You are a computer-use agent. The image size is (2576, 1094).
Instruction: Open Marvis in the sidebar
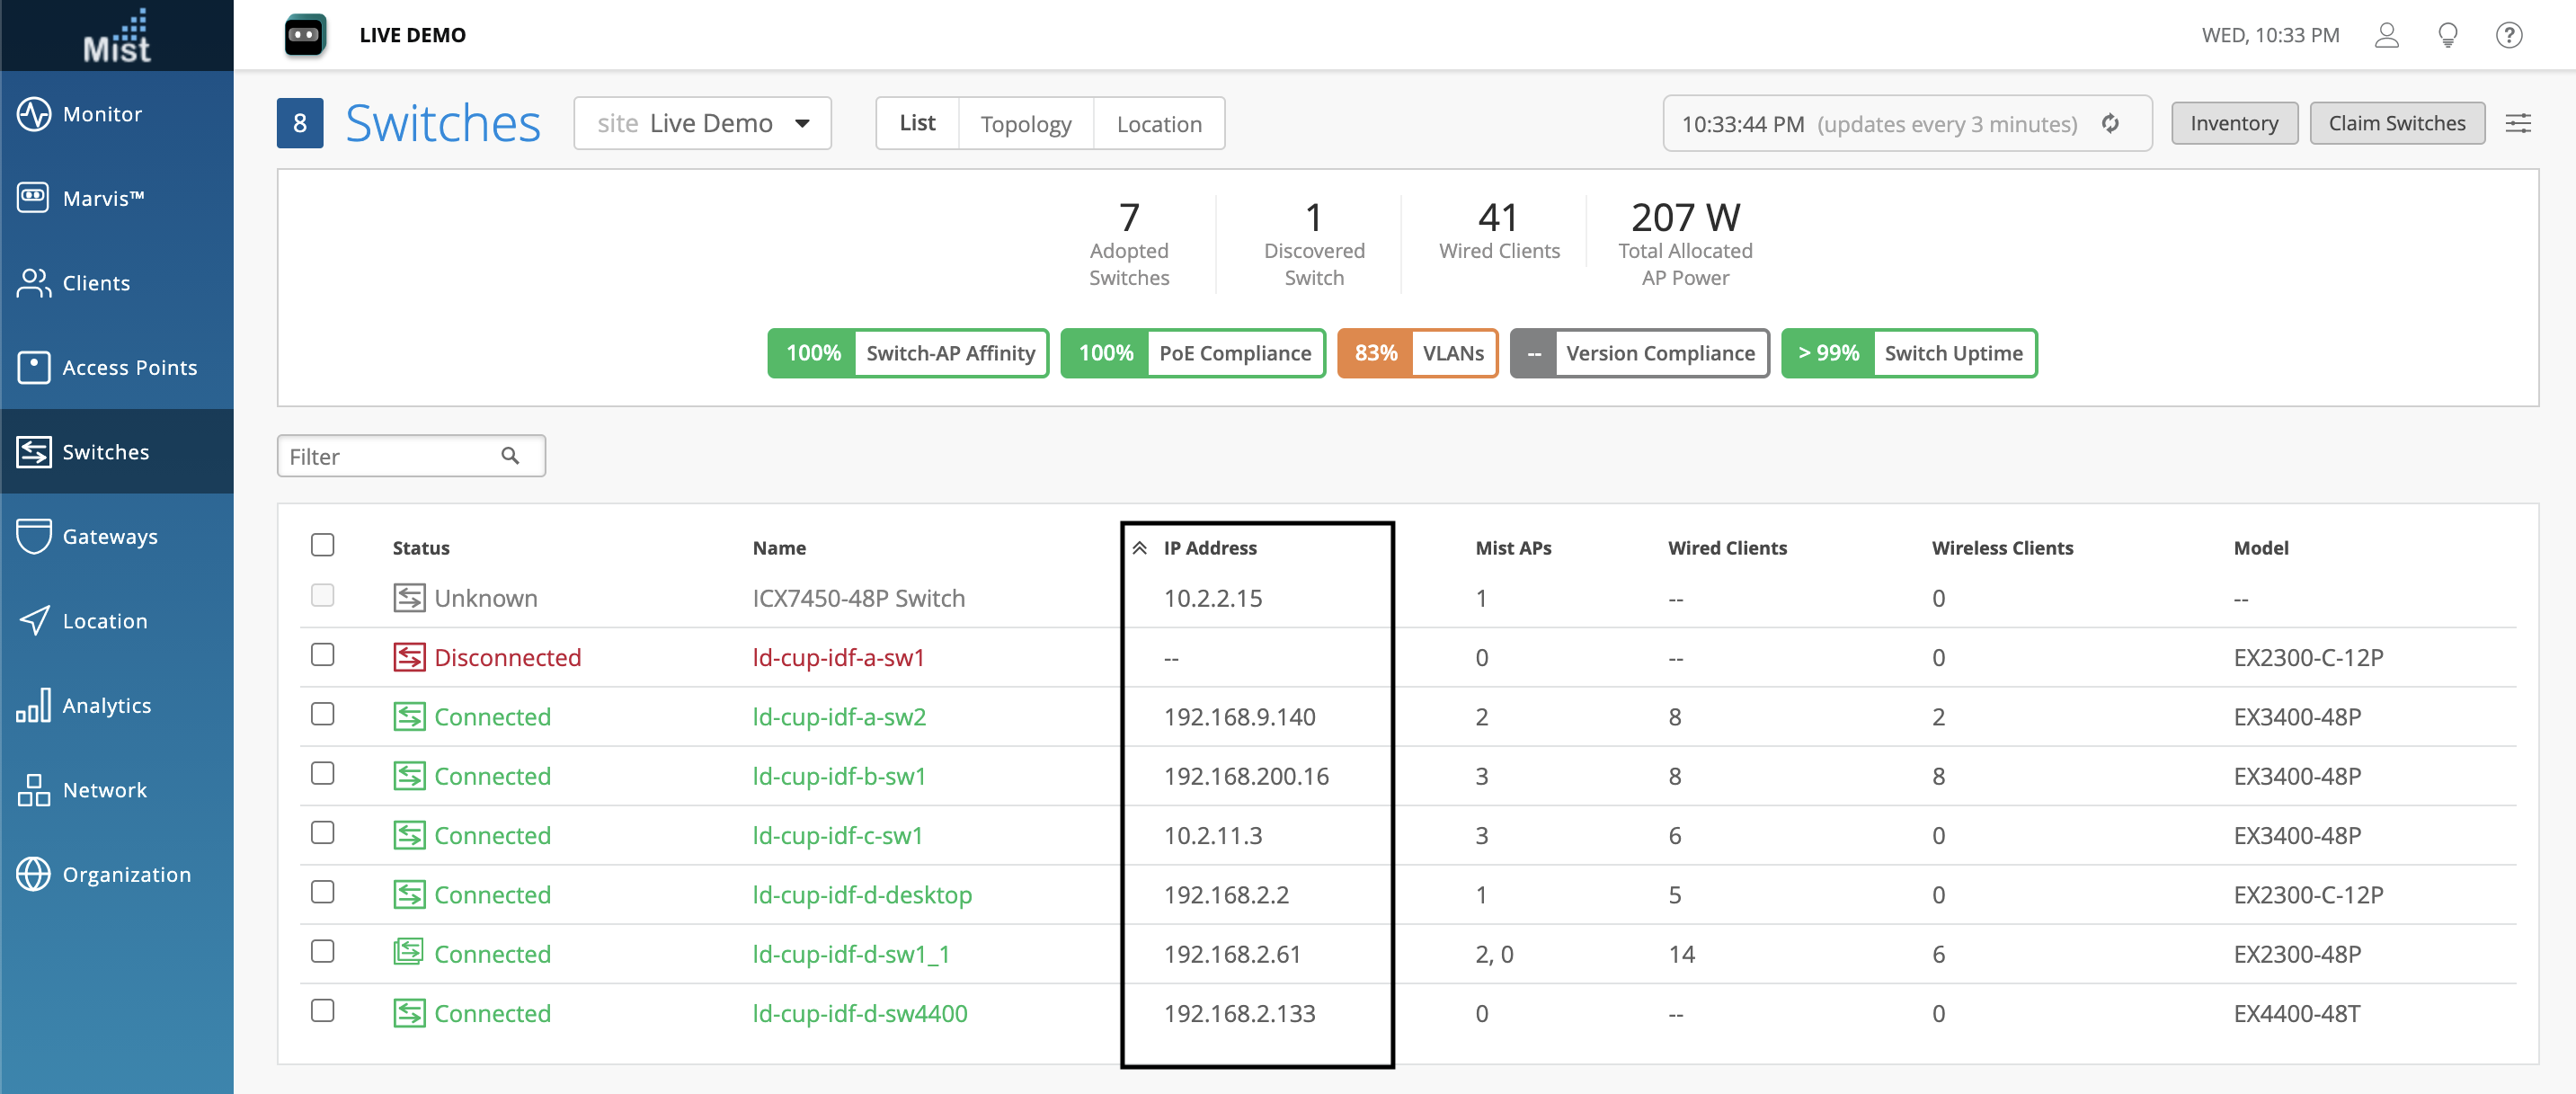pos(102,198)
